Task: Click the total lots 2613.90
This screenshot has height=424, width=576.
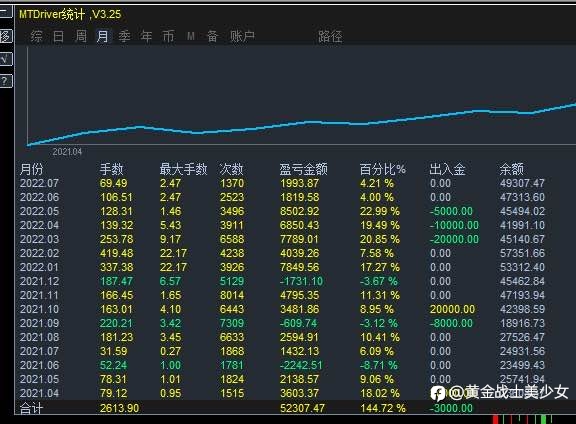Action: click(119, 408)
